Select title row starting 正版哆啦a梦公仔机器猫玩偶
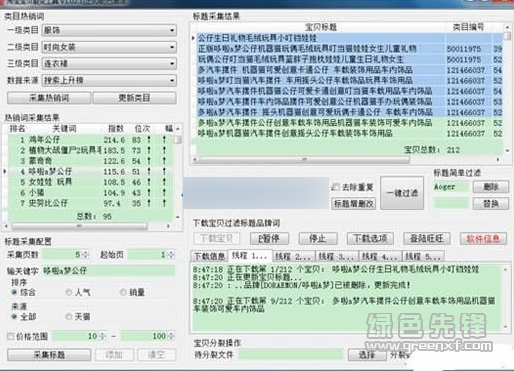Screen dimensions: 514x371 tap(349, 49)
